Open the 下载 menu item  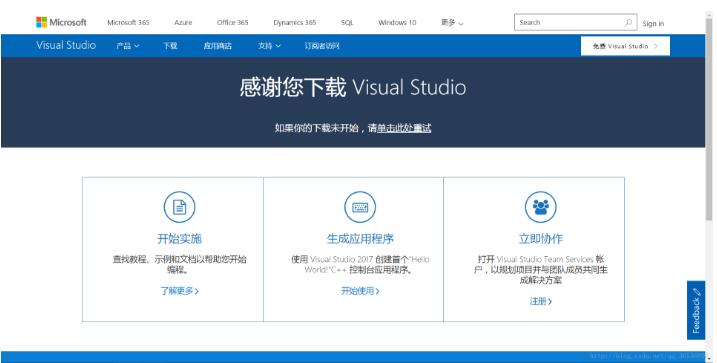(x=171, y=46)
